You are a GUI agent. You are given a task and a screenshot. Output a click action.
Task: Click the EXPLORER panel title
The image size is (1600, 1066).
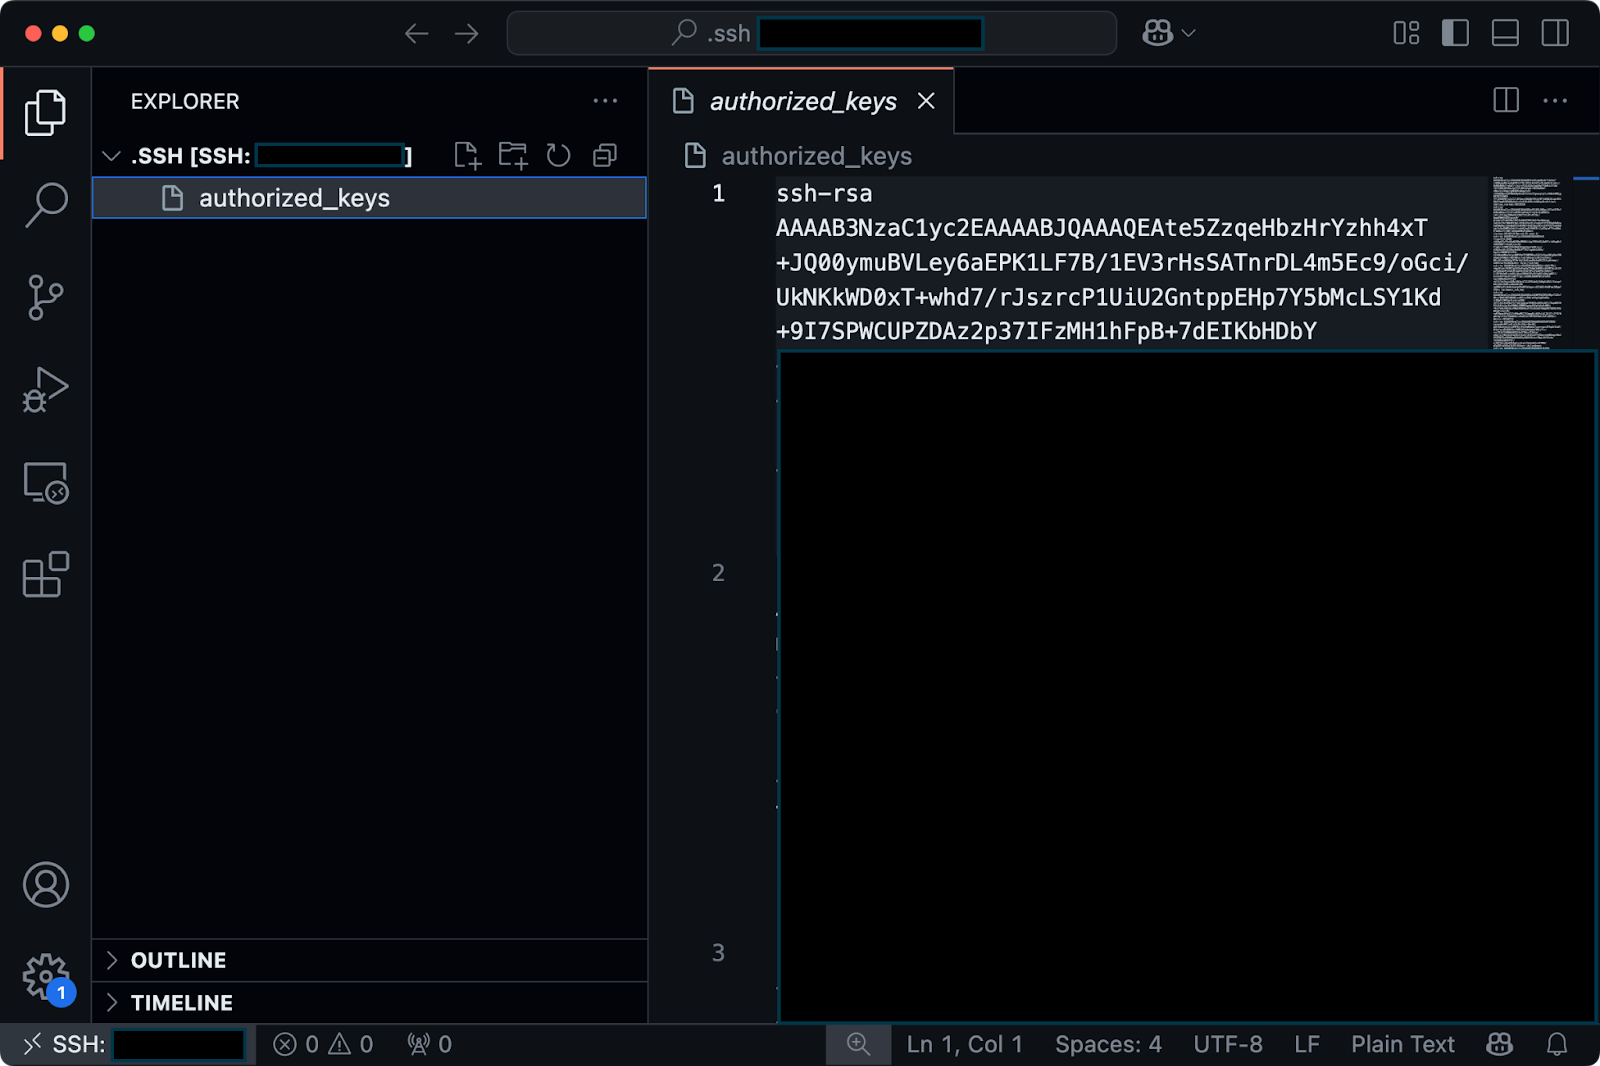[185, 101]
